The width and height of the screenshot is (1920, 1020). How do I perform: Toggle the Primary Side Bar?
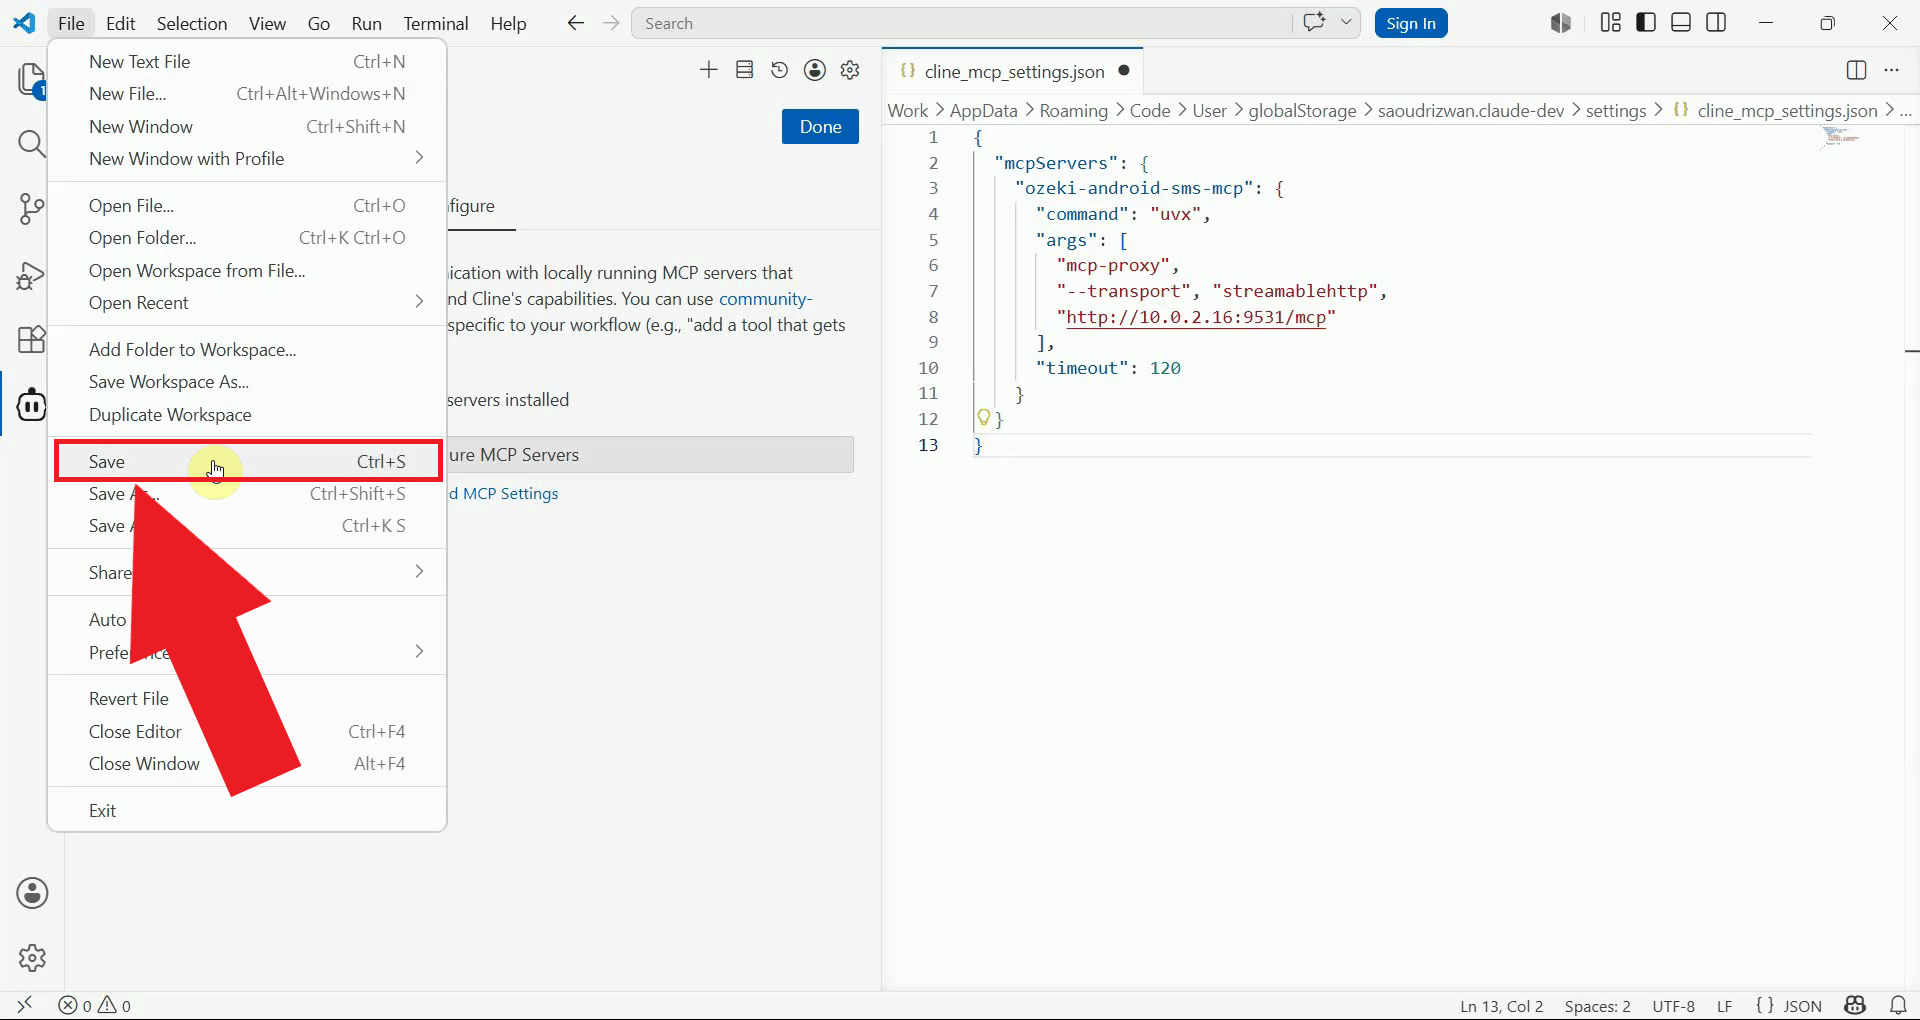1646,23
